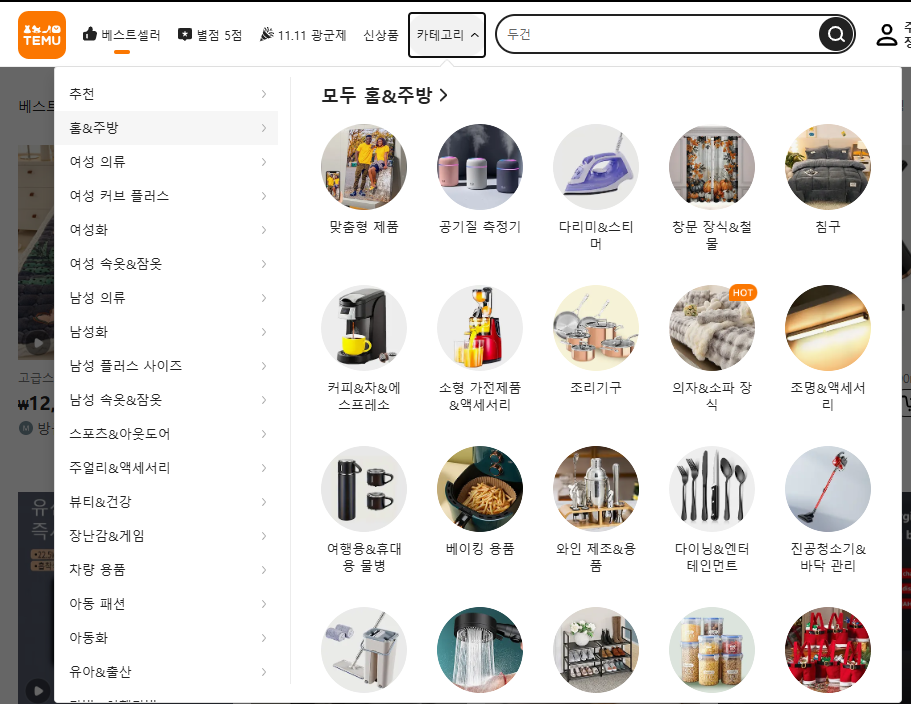Open 창문 장식&철물 curtain image
Image resolution: width=911 pixels, height=704 pixels.
[x=712, y=167]
